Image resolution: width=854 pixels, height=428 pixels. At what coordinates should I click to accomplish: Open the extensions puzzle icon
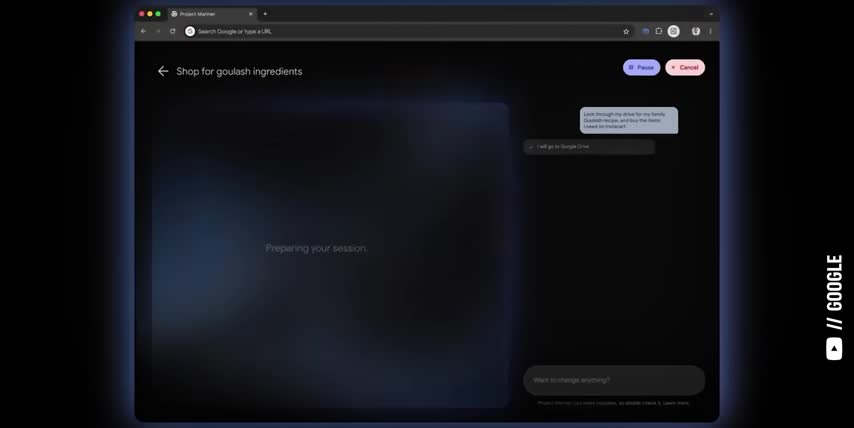(659, 31)
